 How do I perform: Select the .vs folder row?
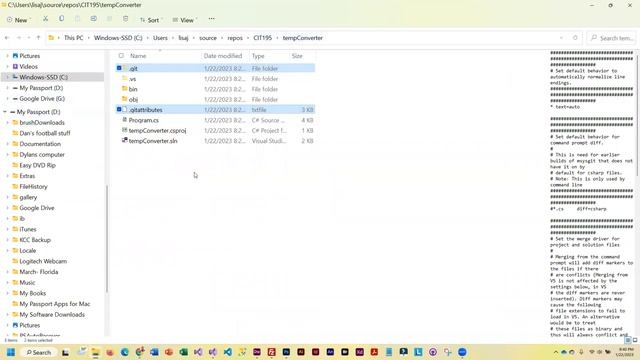coord(216,79)
